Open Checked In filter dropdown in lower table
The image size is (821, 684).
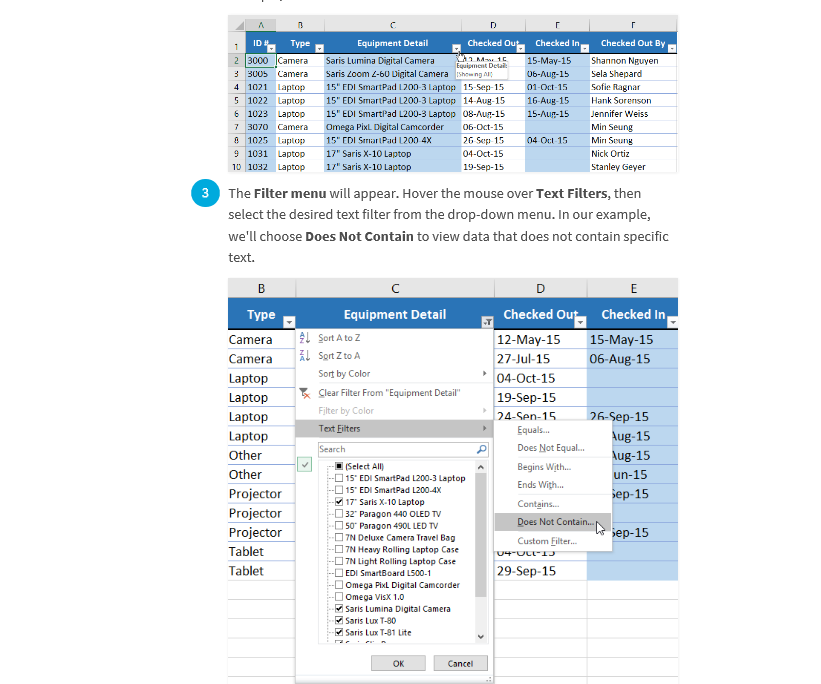pos(673,322)
